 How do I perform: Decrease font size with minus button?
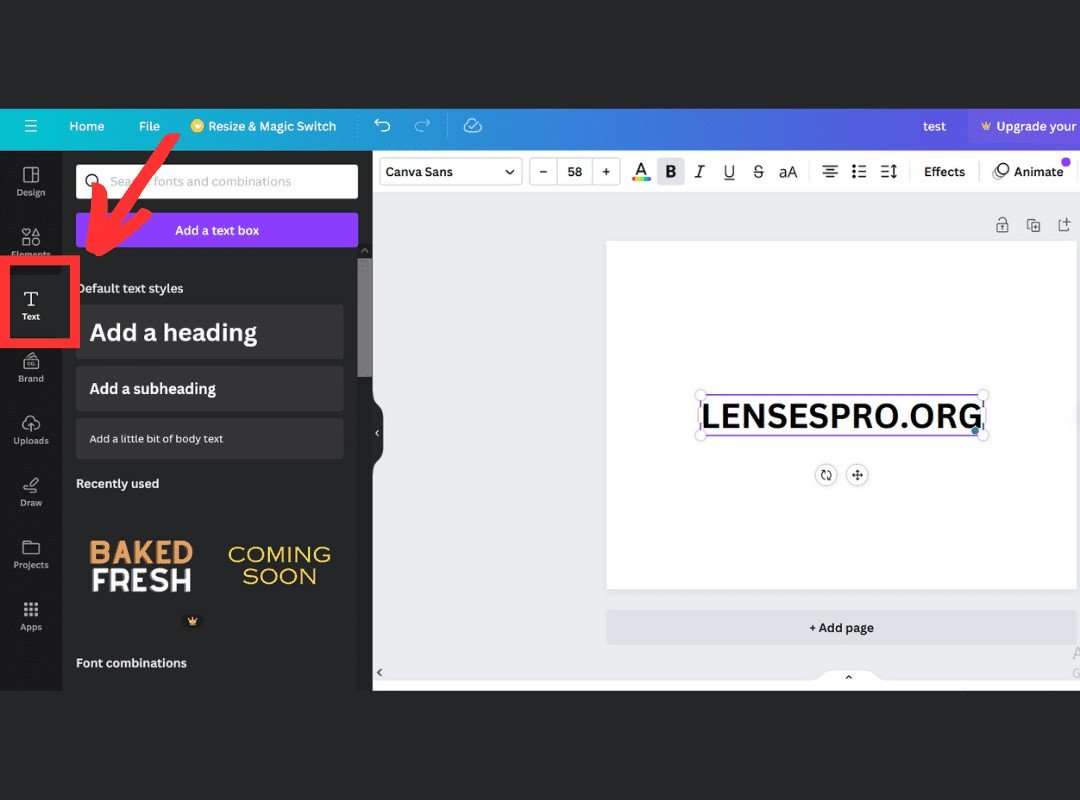pyautogui.click(x=543, y=172)
